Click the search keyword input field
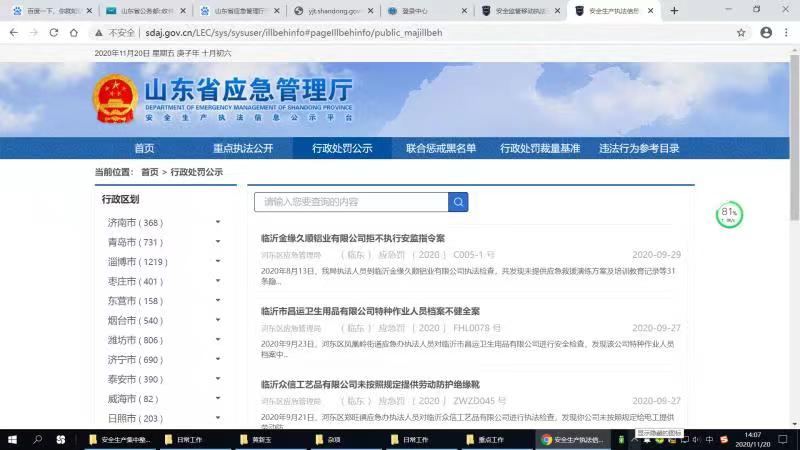This screenshot has width=800, height=450. tap(351, 202)
